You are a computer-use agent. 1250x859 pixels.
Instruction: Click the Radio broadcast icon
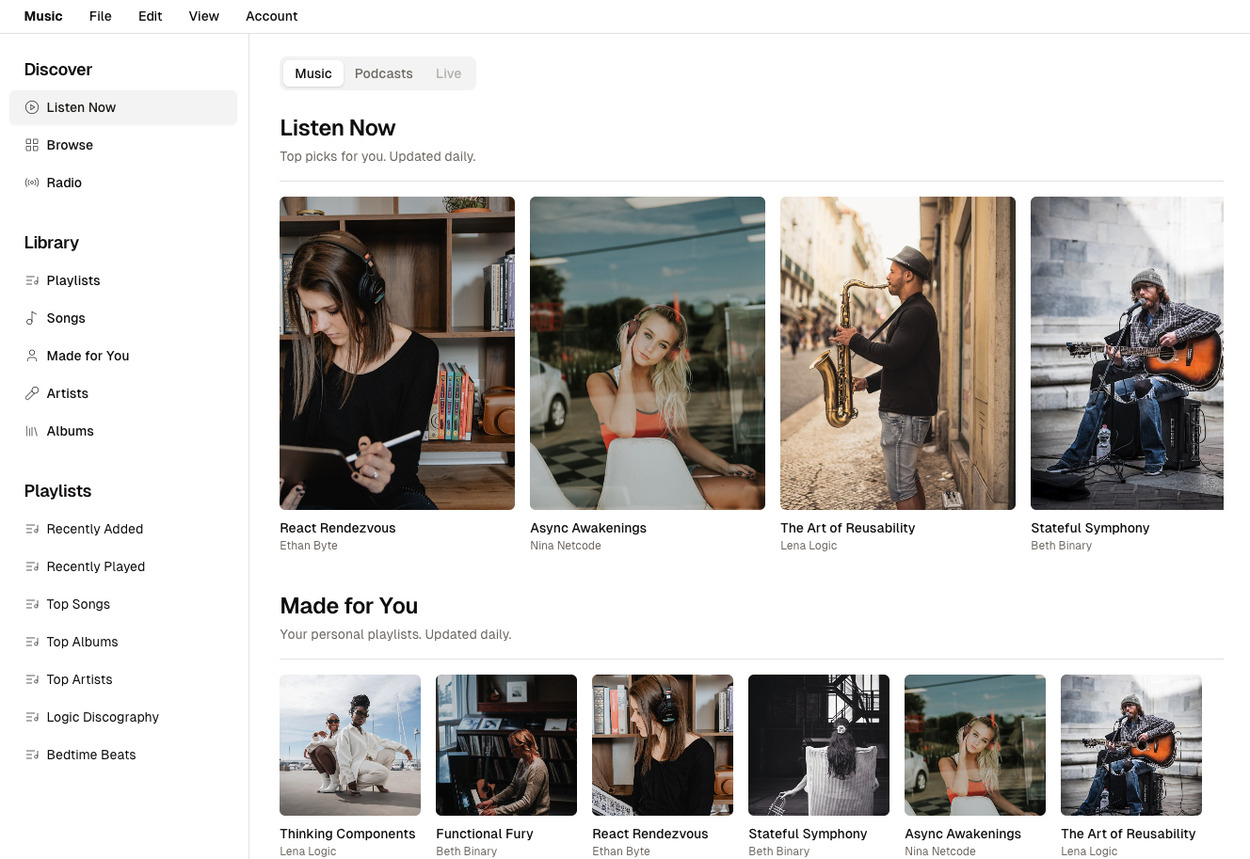coord(32,183)
